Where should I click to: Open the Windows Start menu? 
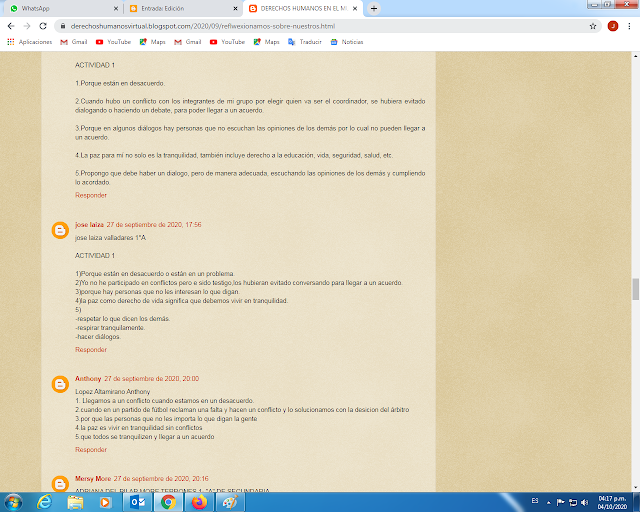click(13, 502)
